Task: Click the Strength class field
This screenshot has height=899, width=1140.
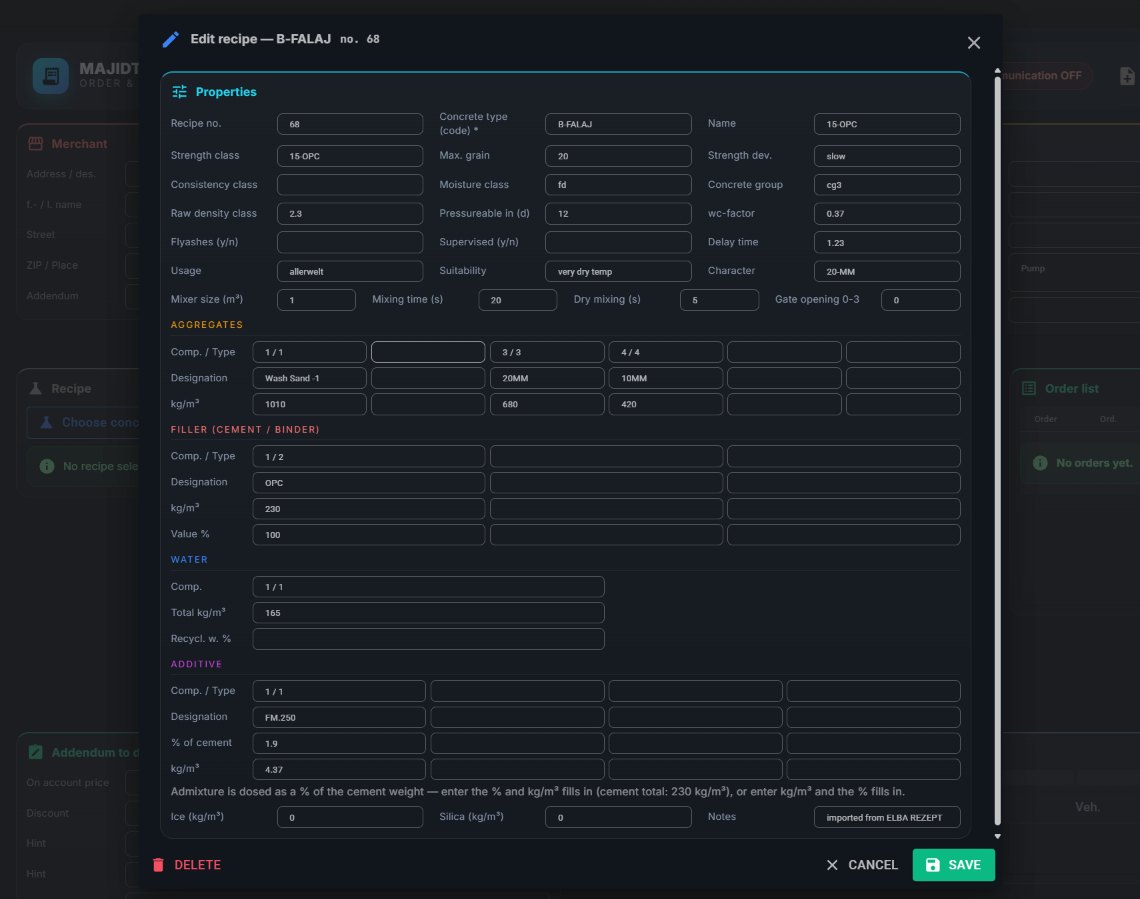Action: [x=350, y=156]
